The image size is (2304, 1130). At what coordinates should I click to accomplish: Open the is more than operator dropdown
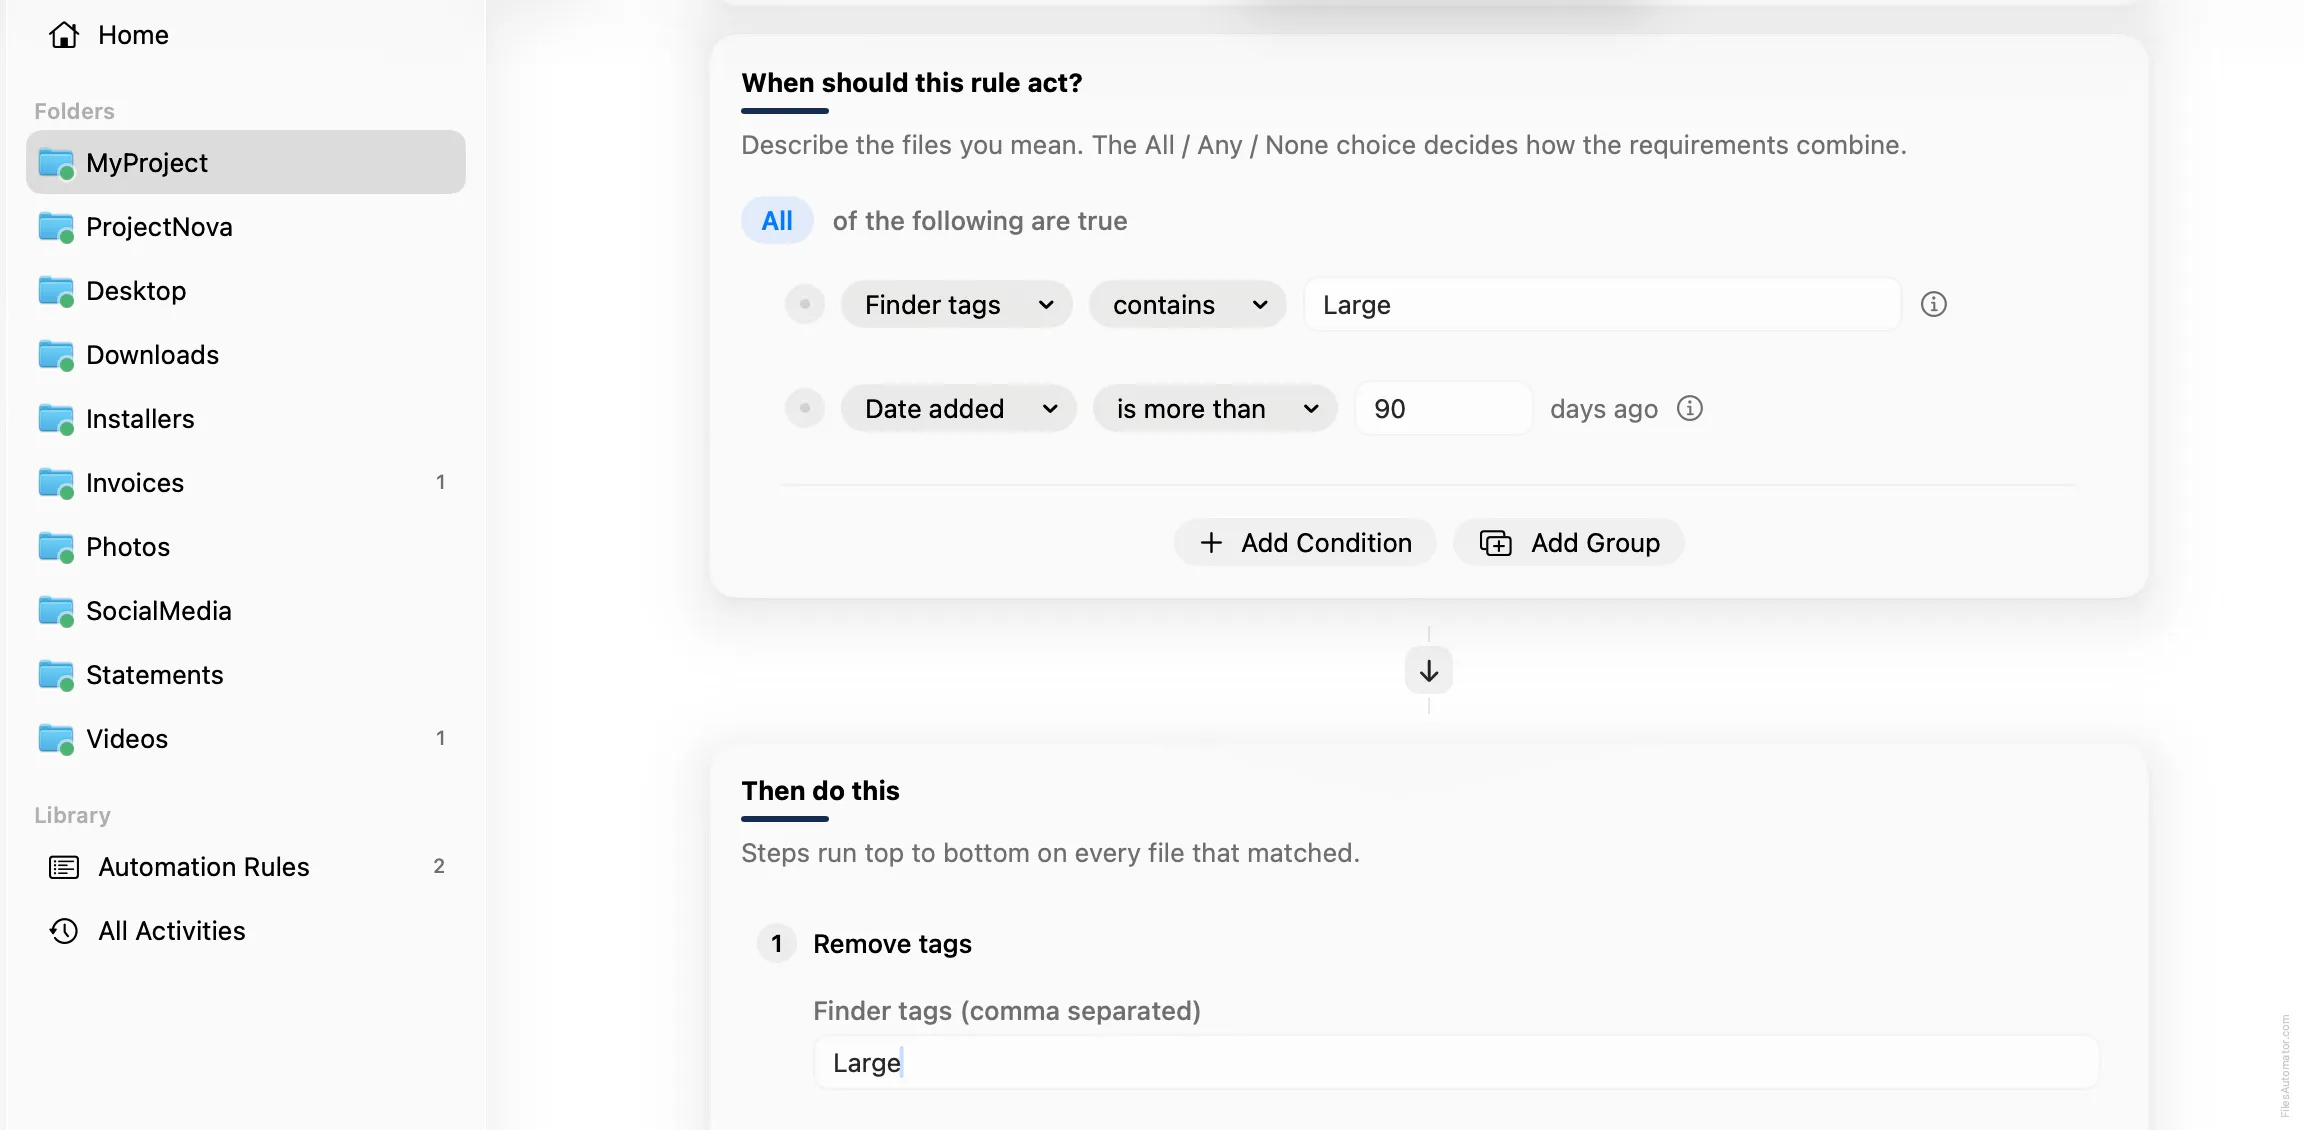point(1215,409)
